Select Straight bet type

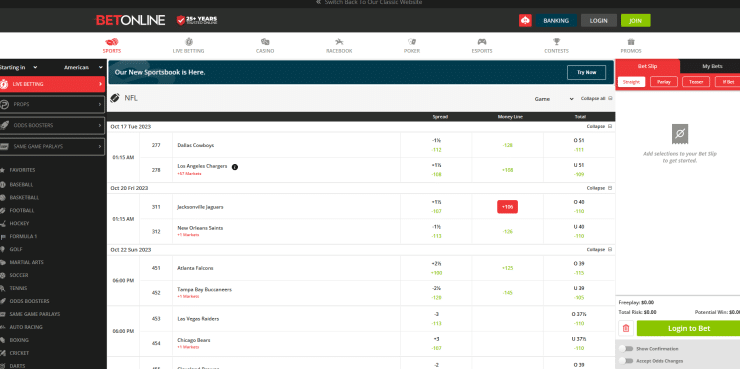pos(631,82)
